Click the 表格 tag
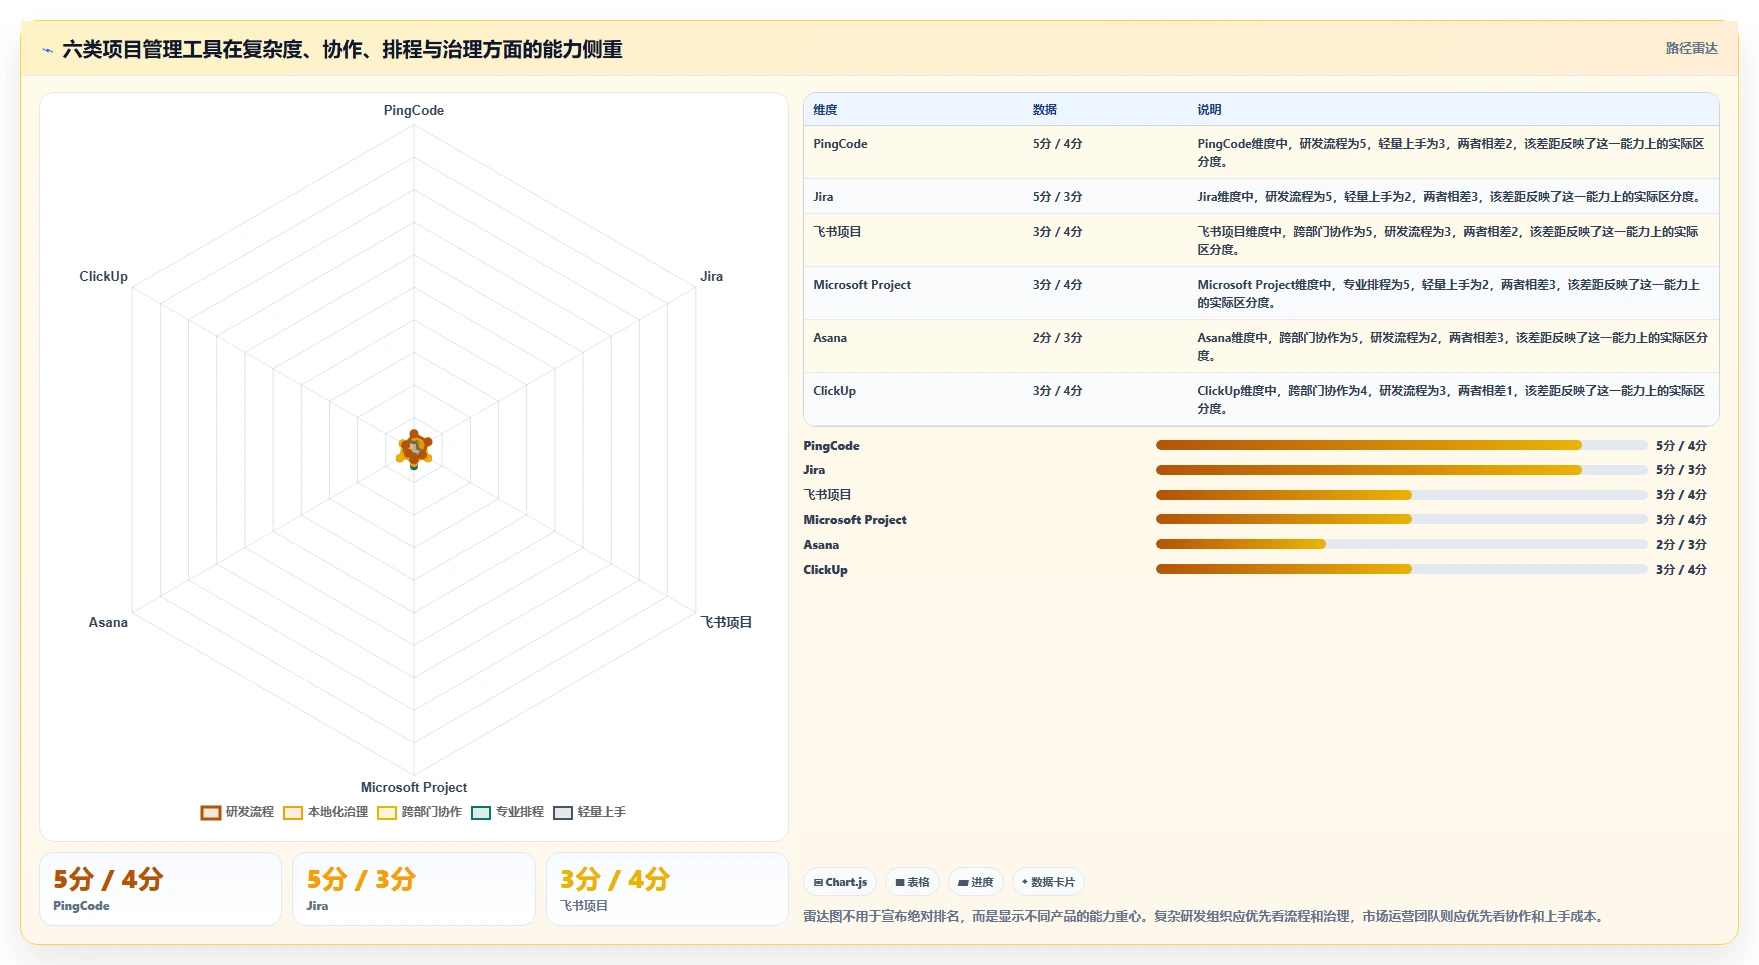The image size is (1759, 965). [x=912, y=882]
